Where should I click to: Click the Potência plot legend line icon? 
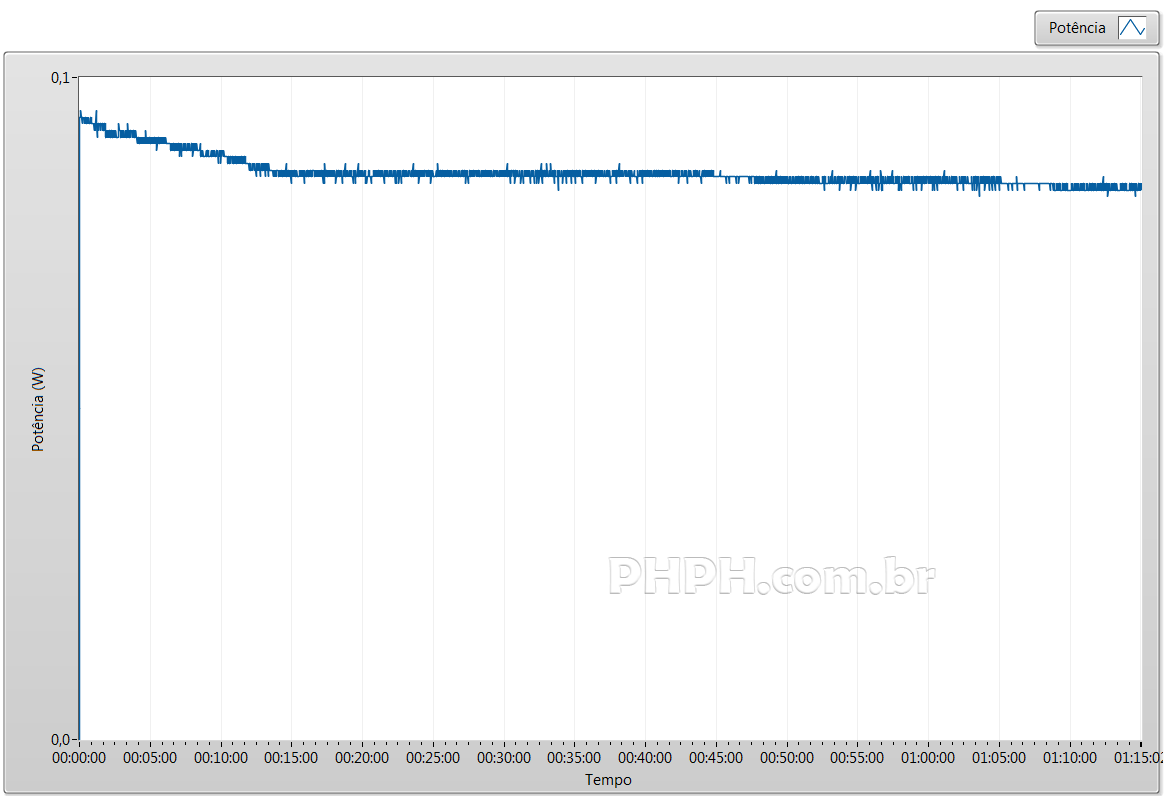tap(1132, 28)
